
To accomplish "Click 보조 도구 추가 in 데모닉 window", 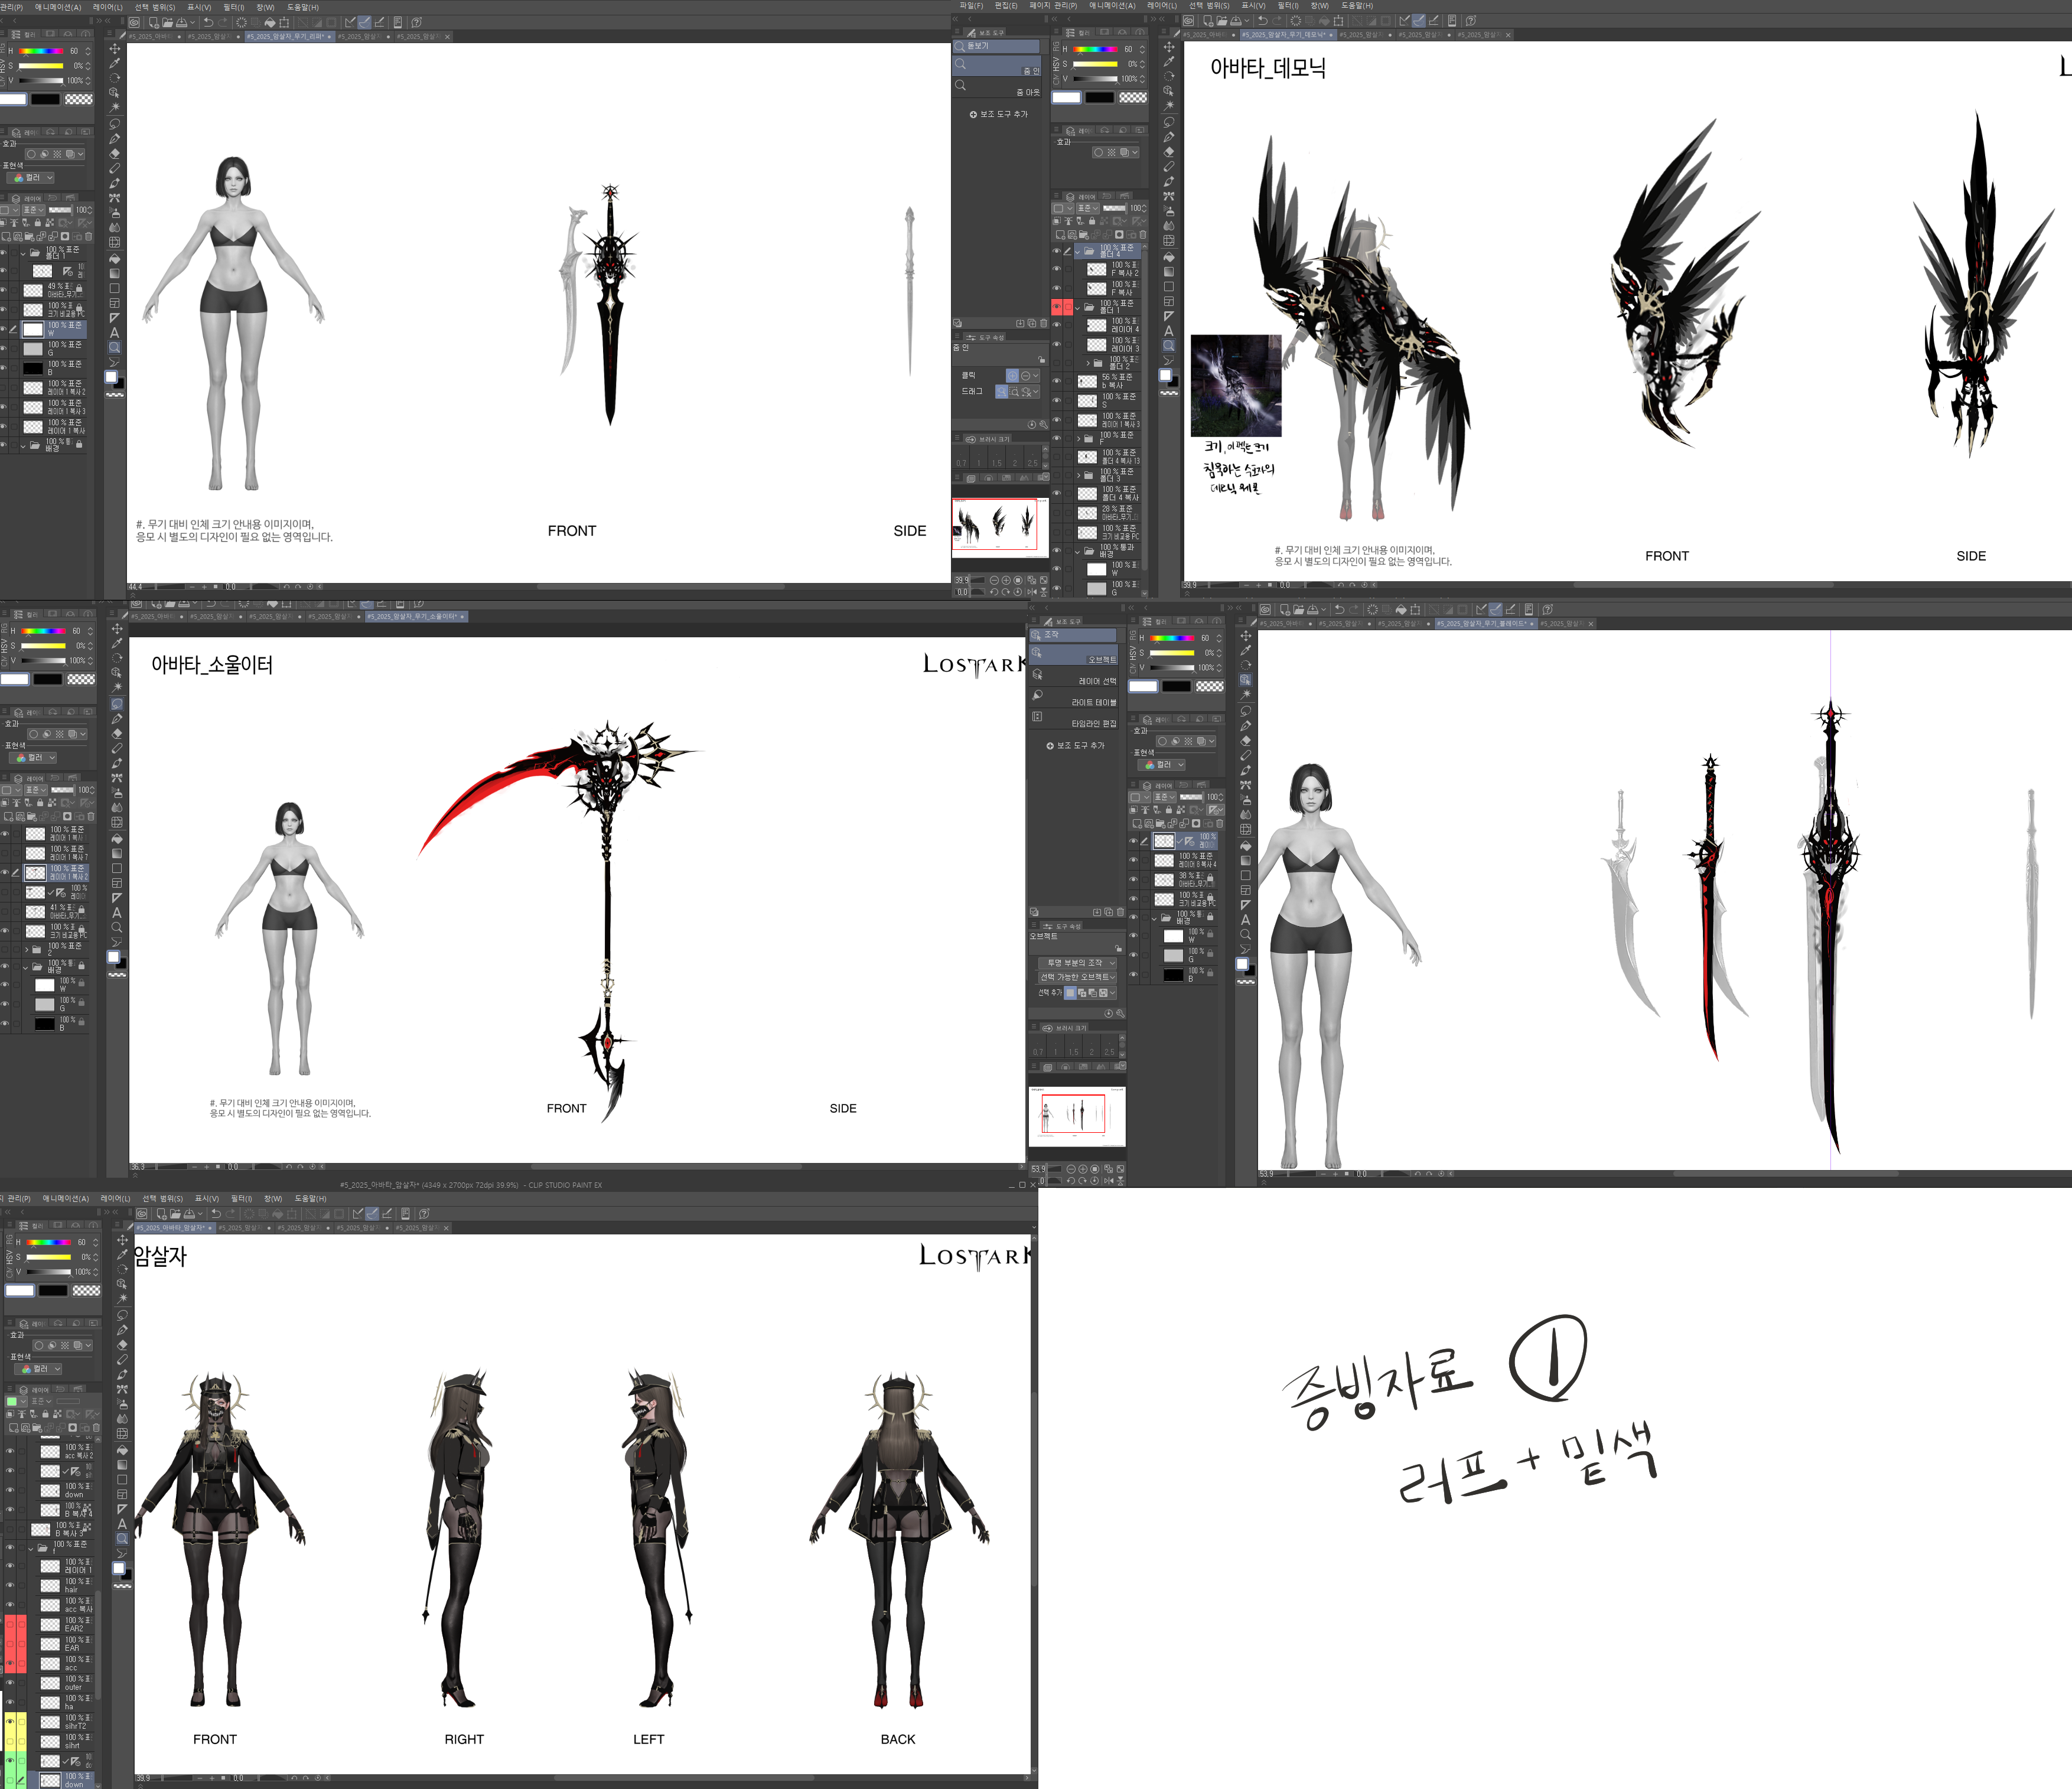I will pos(998,114).
